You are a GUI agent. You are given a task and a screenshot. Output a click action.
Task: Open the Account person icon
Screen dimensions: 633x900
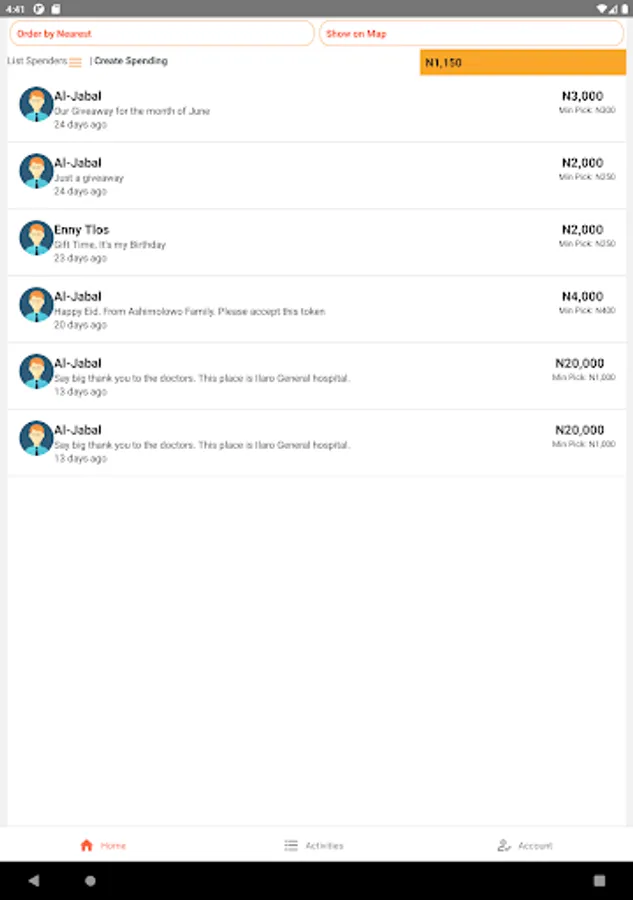tap(504, 845)
